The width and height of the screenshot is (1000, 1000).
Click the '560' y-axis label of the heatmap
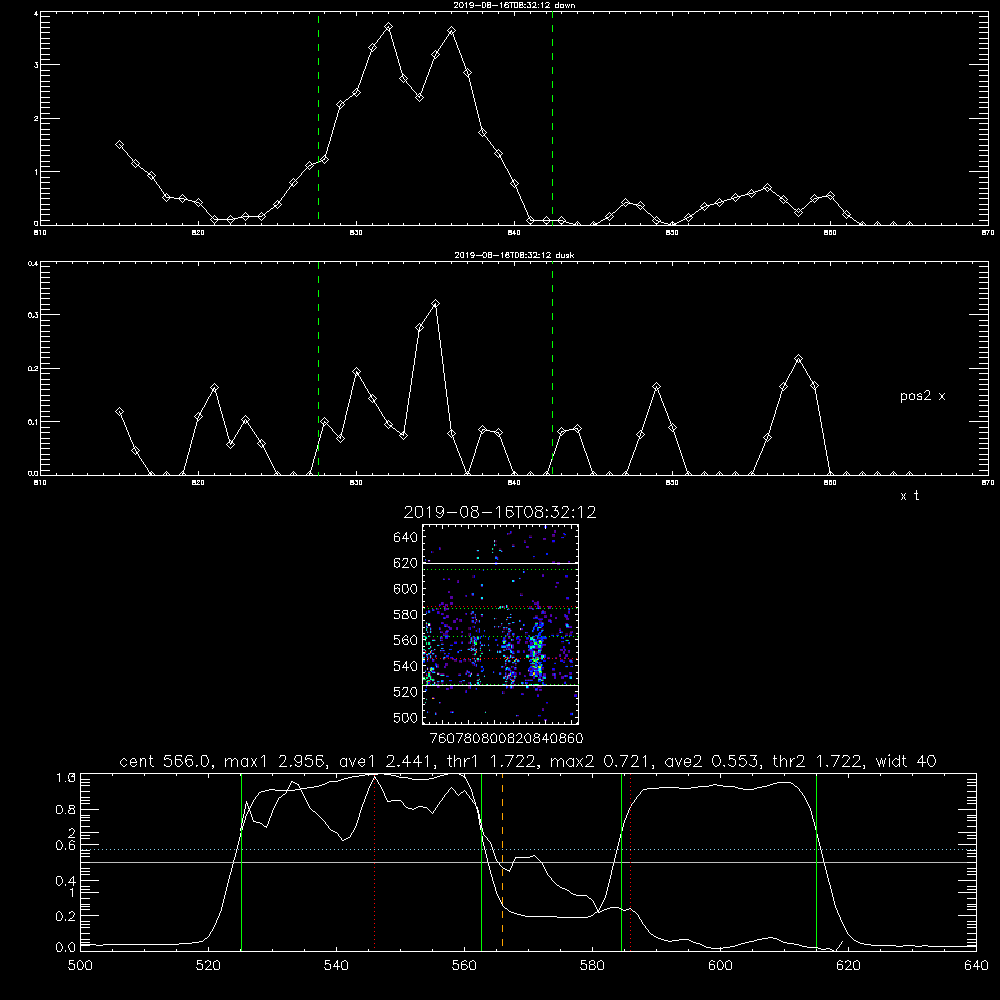click(406, 640)
